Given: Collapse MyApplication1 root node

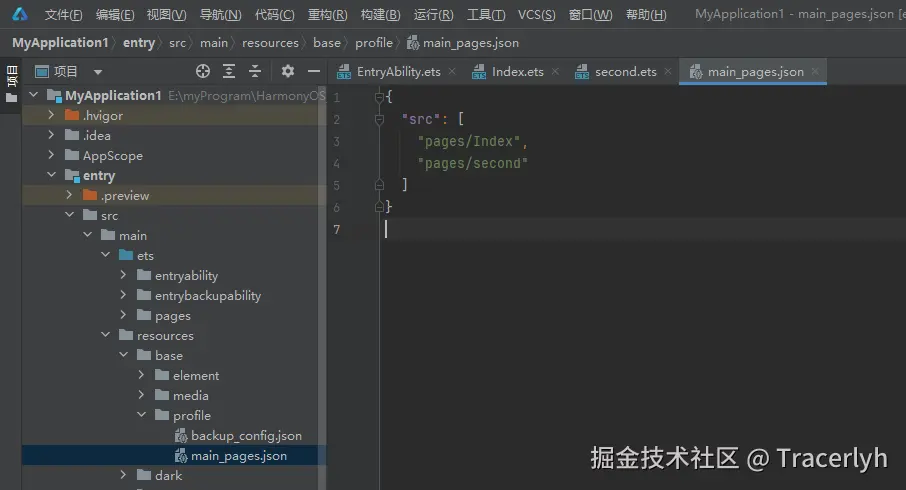Looking at the screenshot, I should tap(34, 95).
